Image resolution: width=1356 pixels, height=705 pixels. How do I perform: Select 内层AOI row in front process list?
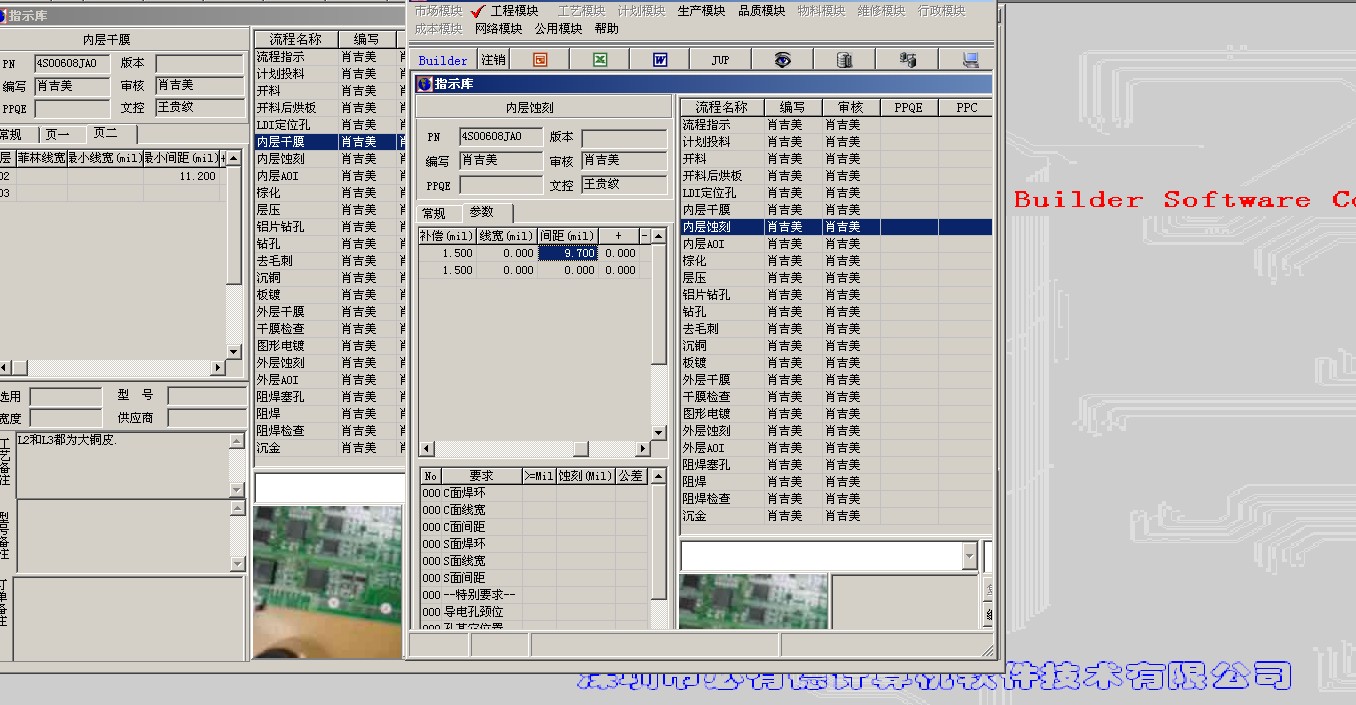pyautogui.click(x=835, y=244)
